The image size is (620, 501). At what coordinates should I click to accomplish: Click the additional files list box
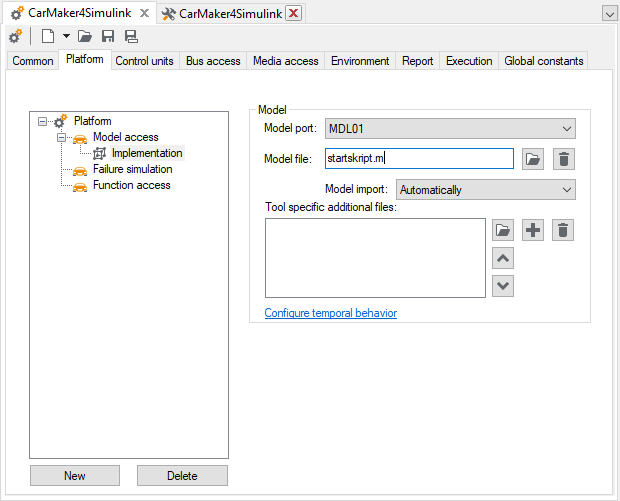click(375, 258)
